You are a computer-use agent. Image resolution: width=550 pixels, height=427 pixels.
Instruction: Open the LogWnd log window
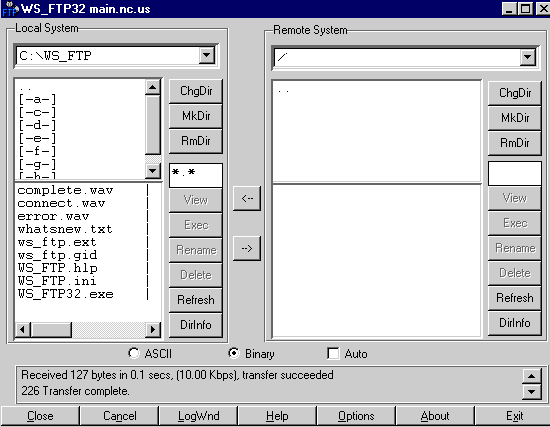(198, 416)
